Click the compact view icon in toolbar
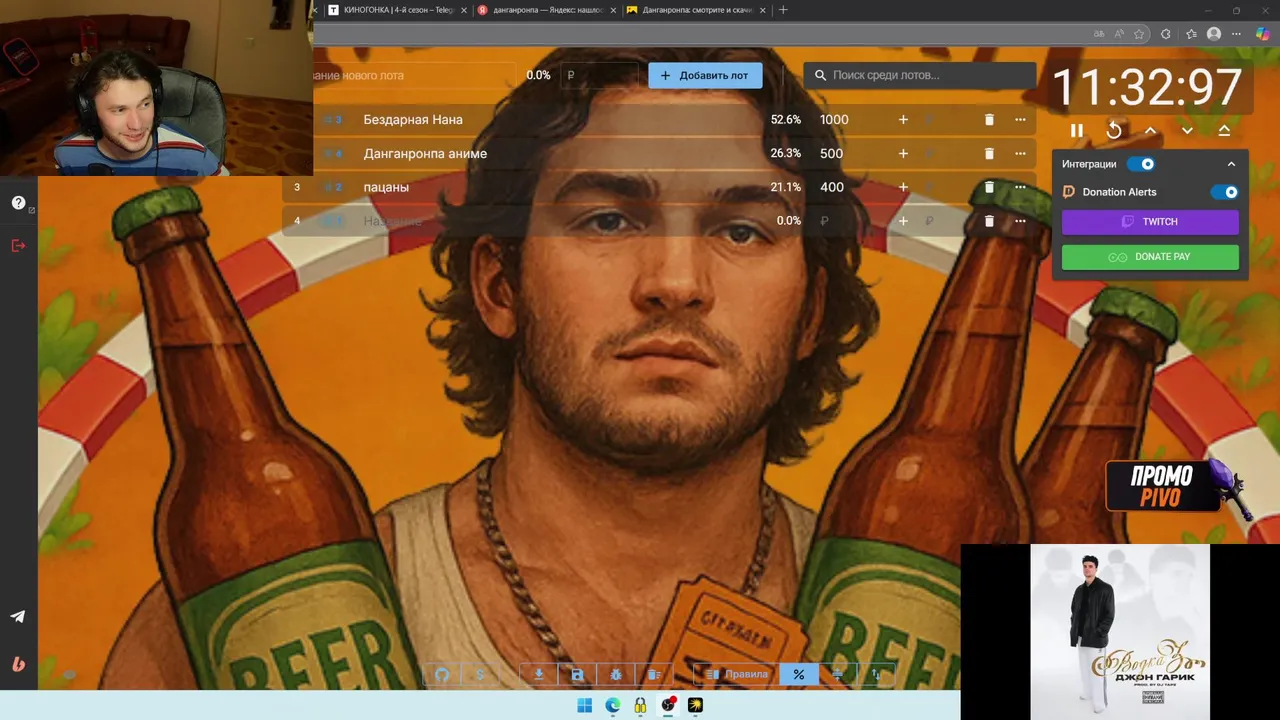Viewport: 1280px width, 720px height. pos(837,674)
